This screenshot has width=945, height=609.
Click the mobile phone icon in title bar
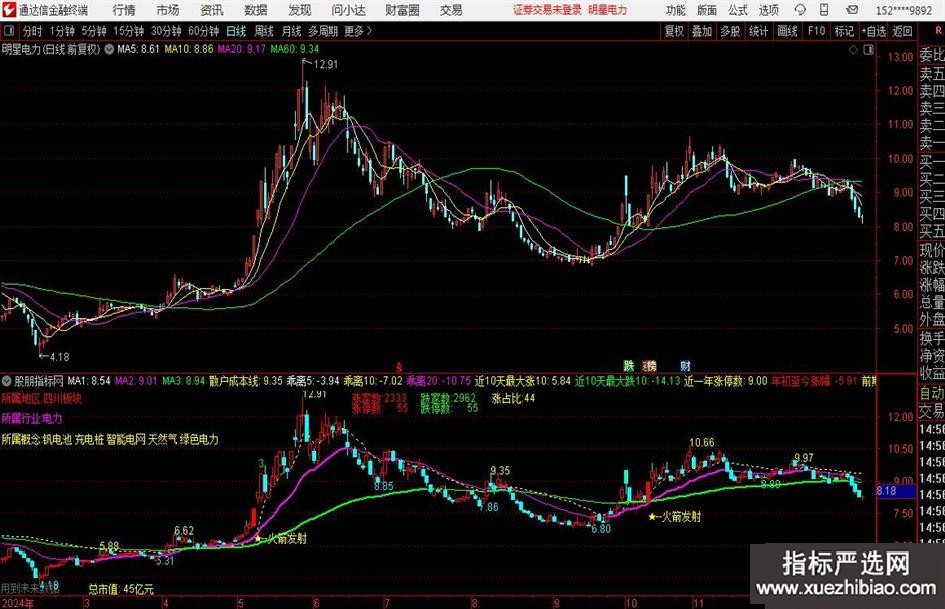[824, 10]
